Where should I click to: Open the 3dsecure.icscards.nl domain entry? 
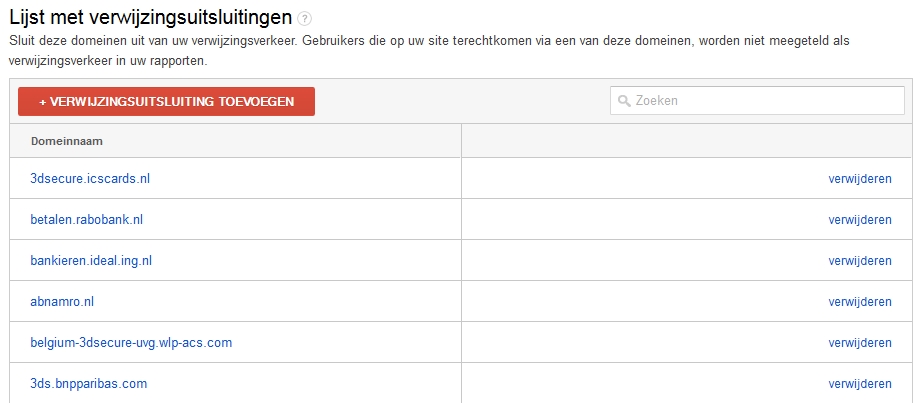point(90,179)
